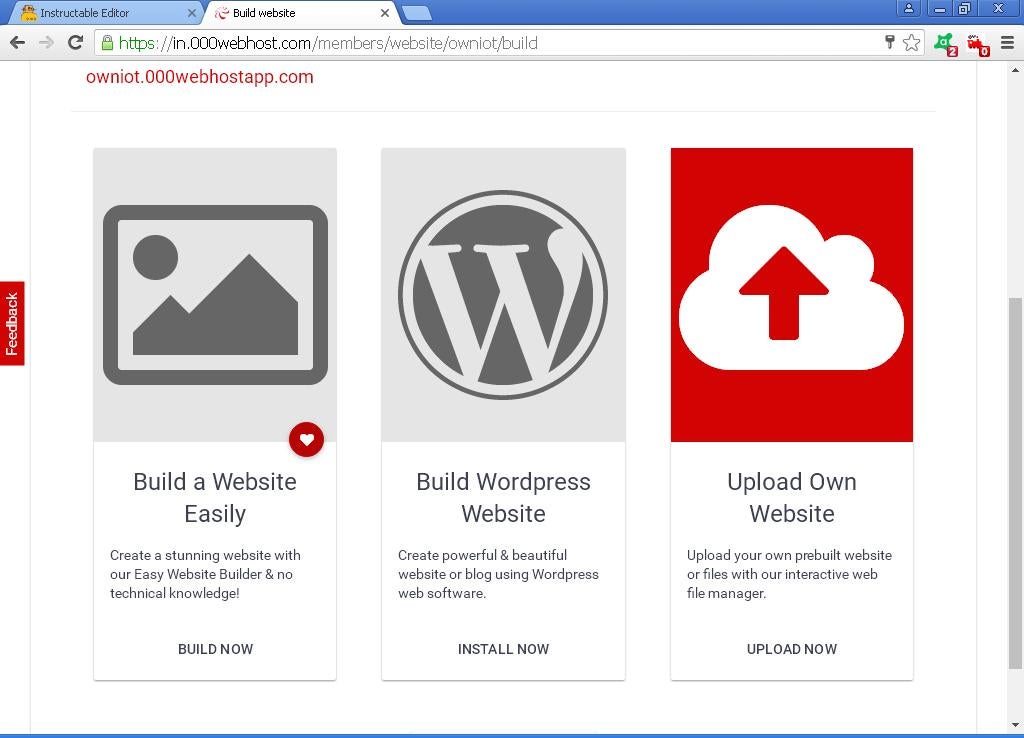Screen dimensions: 1024x738
Task: Click the HTTPS padlock in the address bar
Action: click(106, 43)
